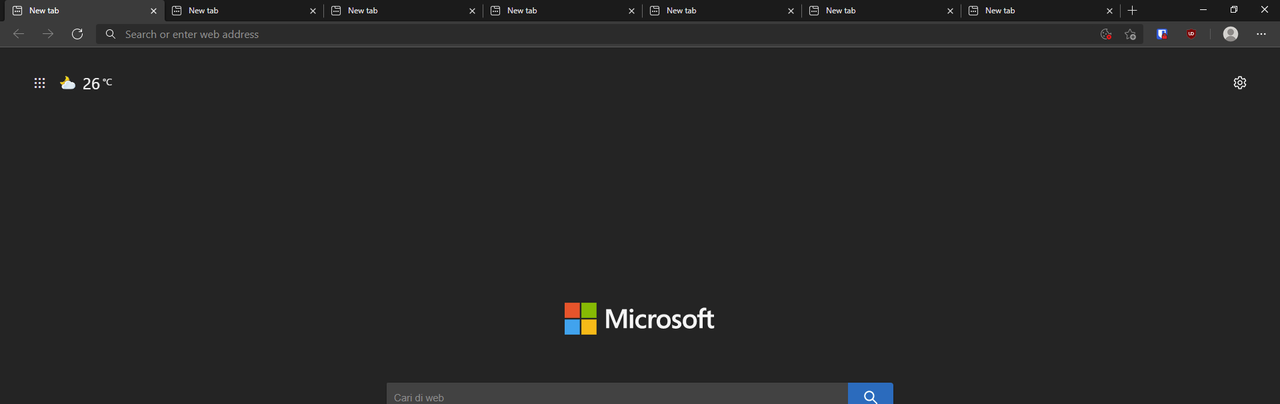This screenshot has height=404, width=1280.
Task: Open the weather widget showing 26 °C
Action: pos(86,84)
